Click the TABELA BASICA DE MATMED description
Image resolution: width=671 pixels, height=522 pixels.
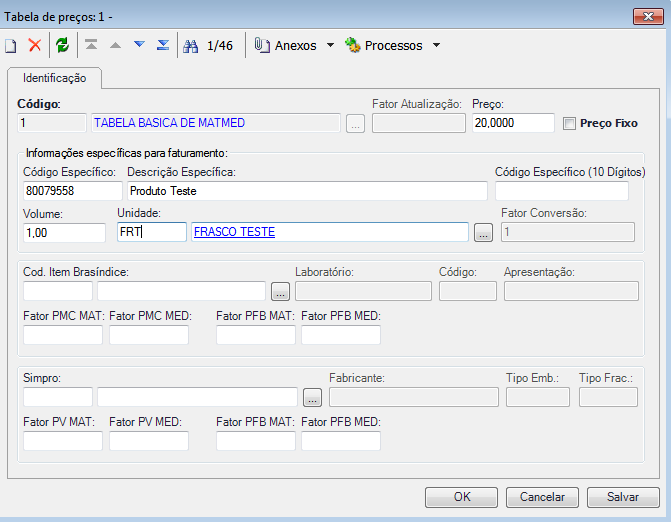coord(216,123)
